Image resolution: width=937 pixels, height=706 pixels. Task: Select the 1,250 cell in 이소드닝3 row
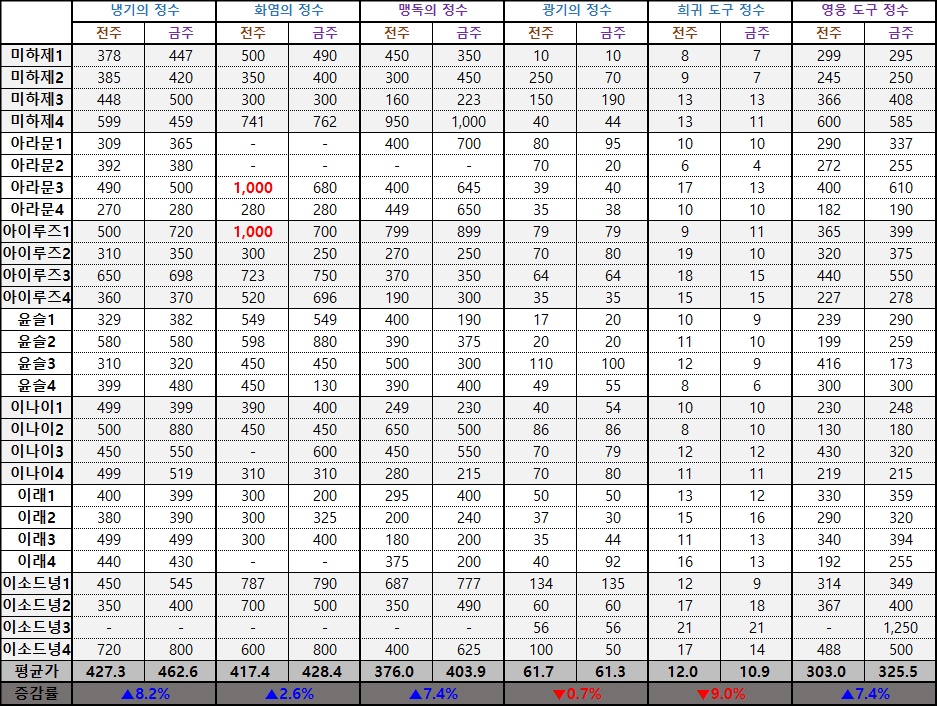pyautogui.click(x=900, y=627)
